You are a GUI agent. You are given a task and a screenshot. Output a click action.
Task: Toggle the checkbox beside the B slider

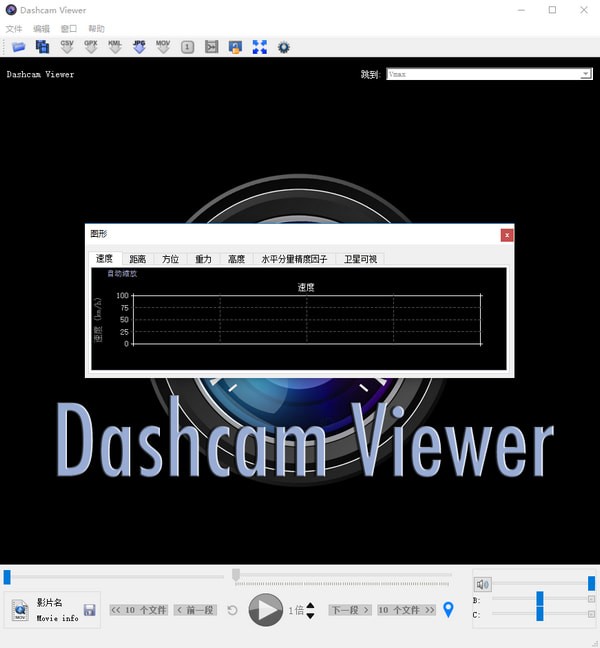tap(591, 600)
